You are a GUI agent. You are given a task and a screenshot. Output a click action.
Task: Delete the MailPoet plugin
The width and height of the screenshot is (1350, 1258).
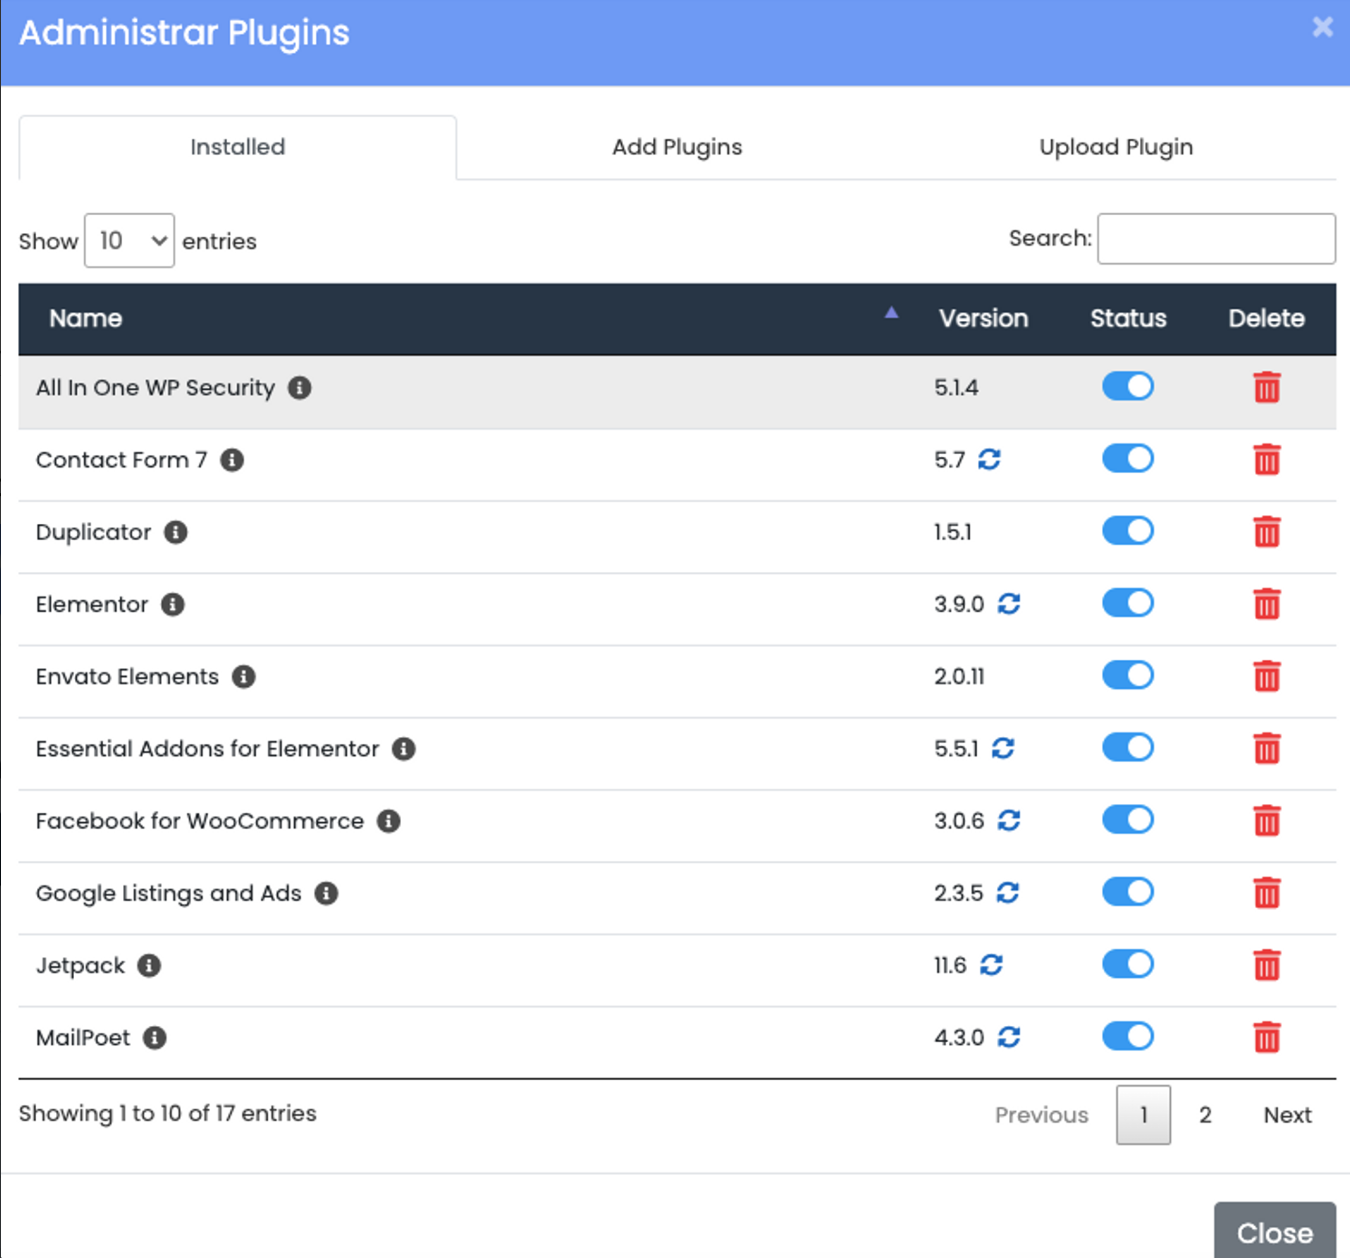tap(1267, 1038)
